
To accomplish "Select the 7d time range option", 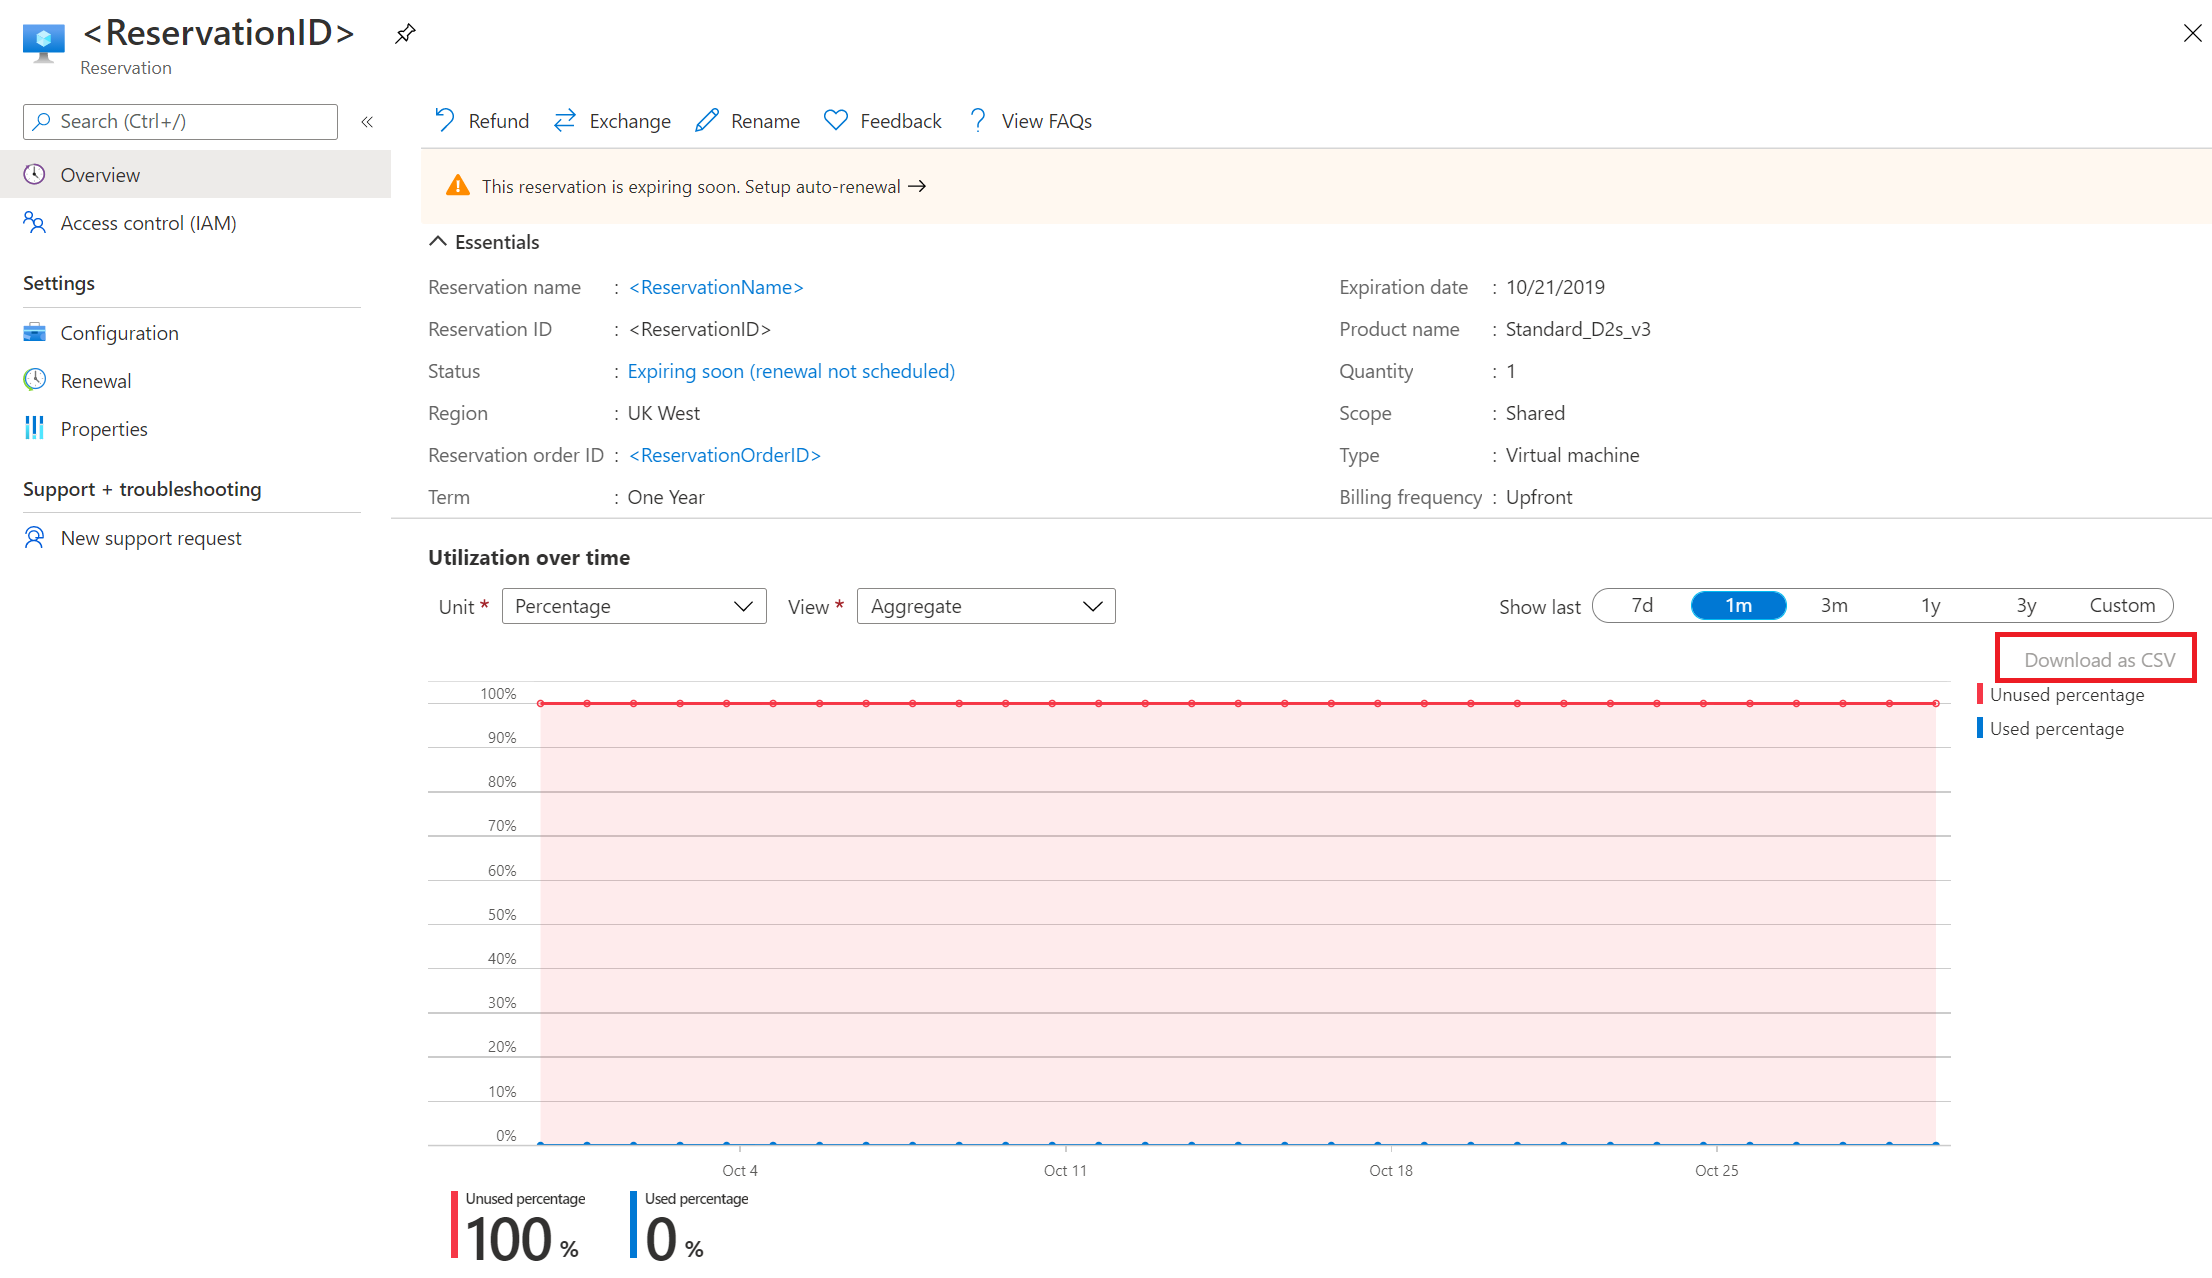I will coord(1641,605).
